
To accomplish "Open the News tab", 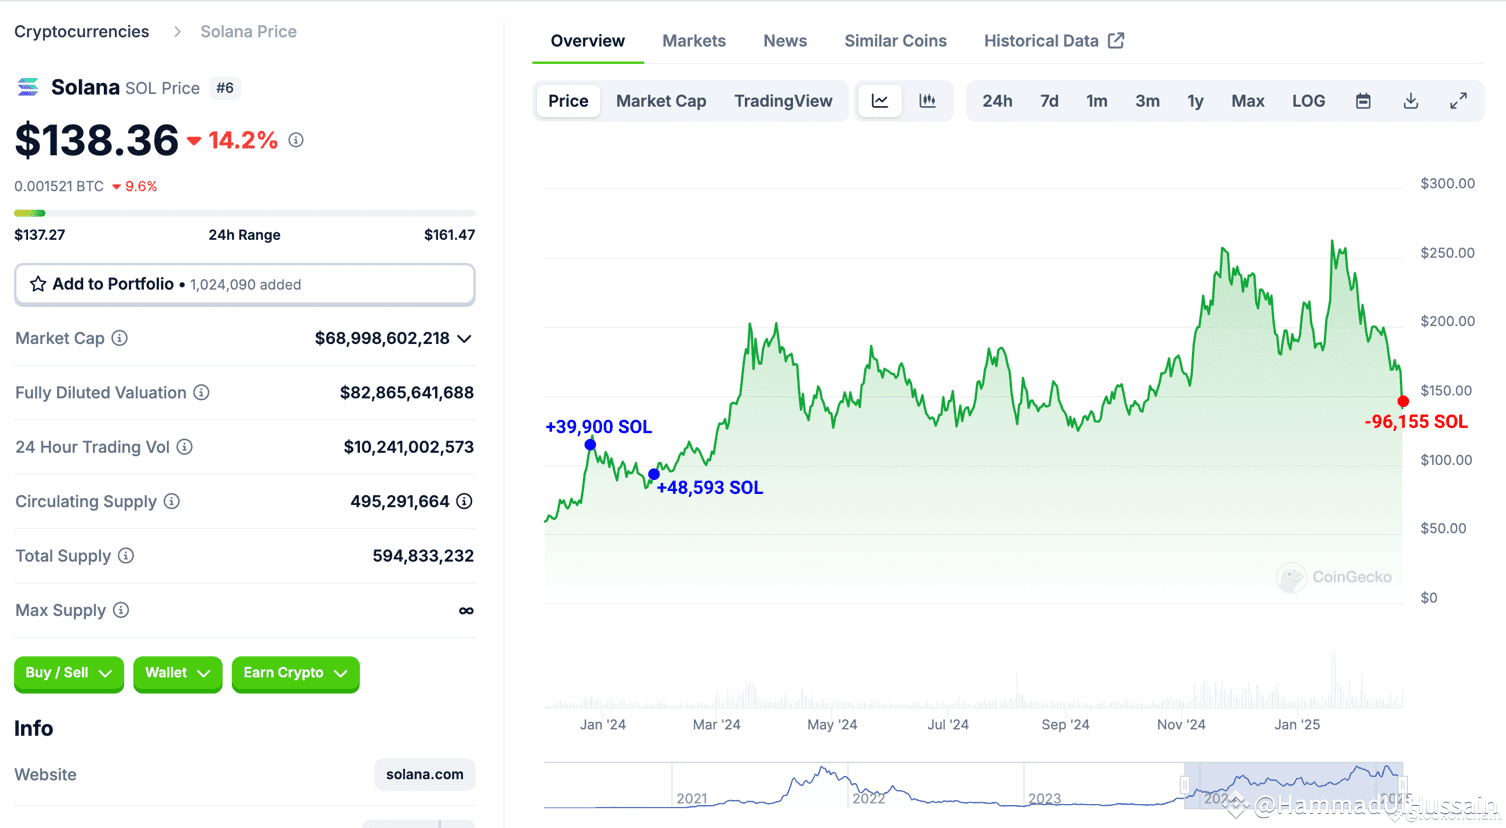I will pos(785,41).
